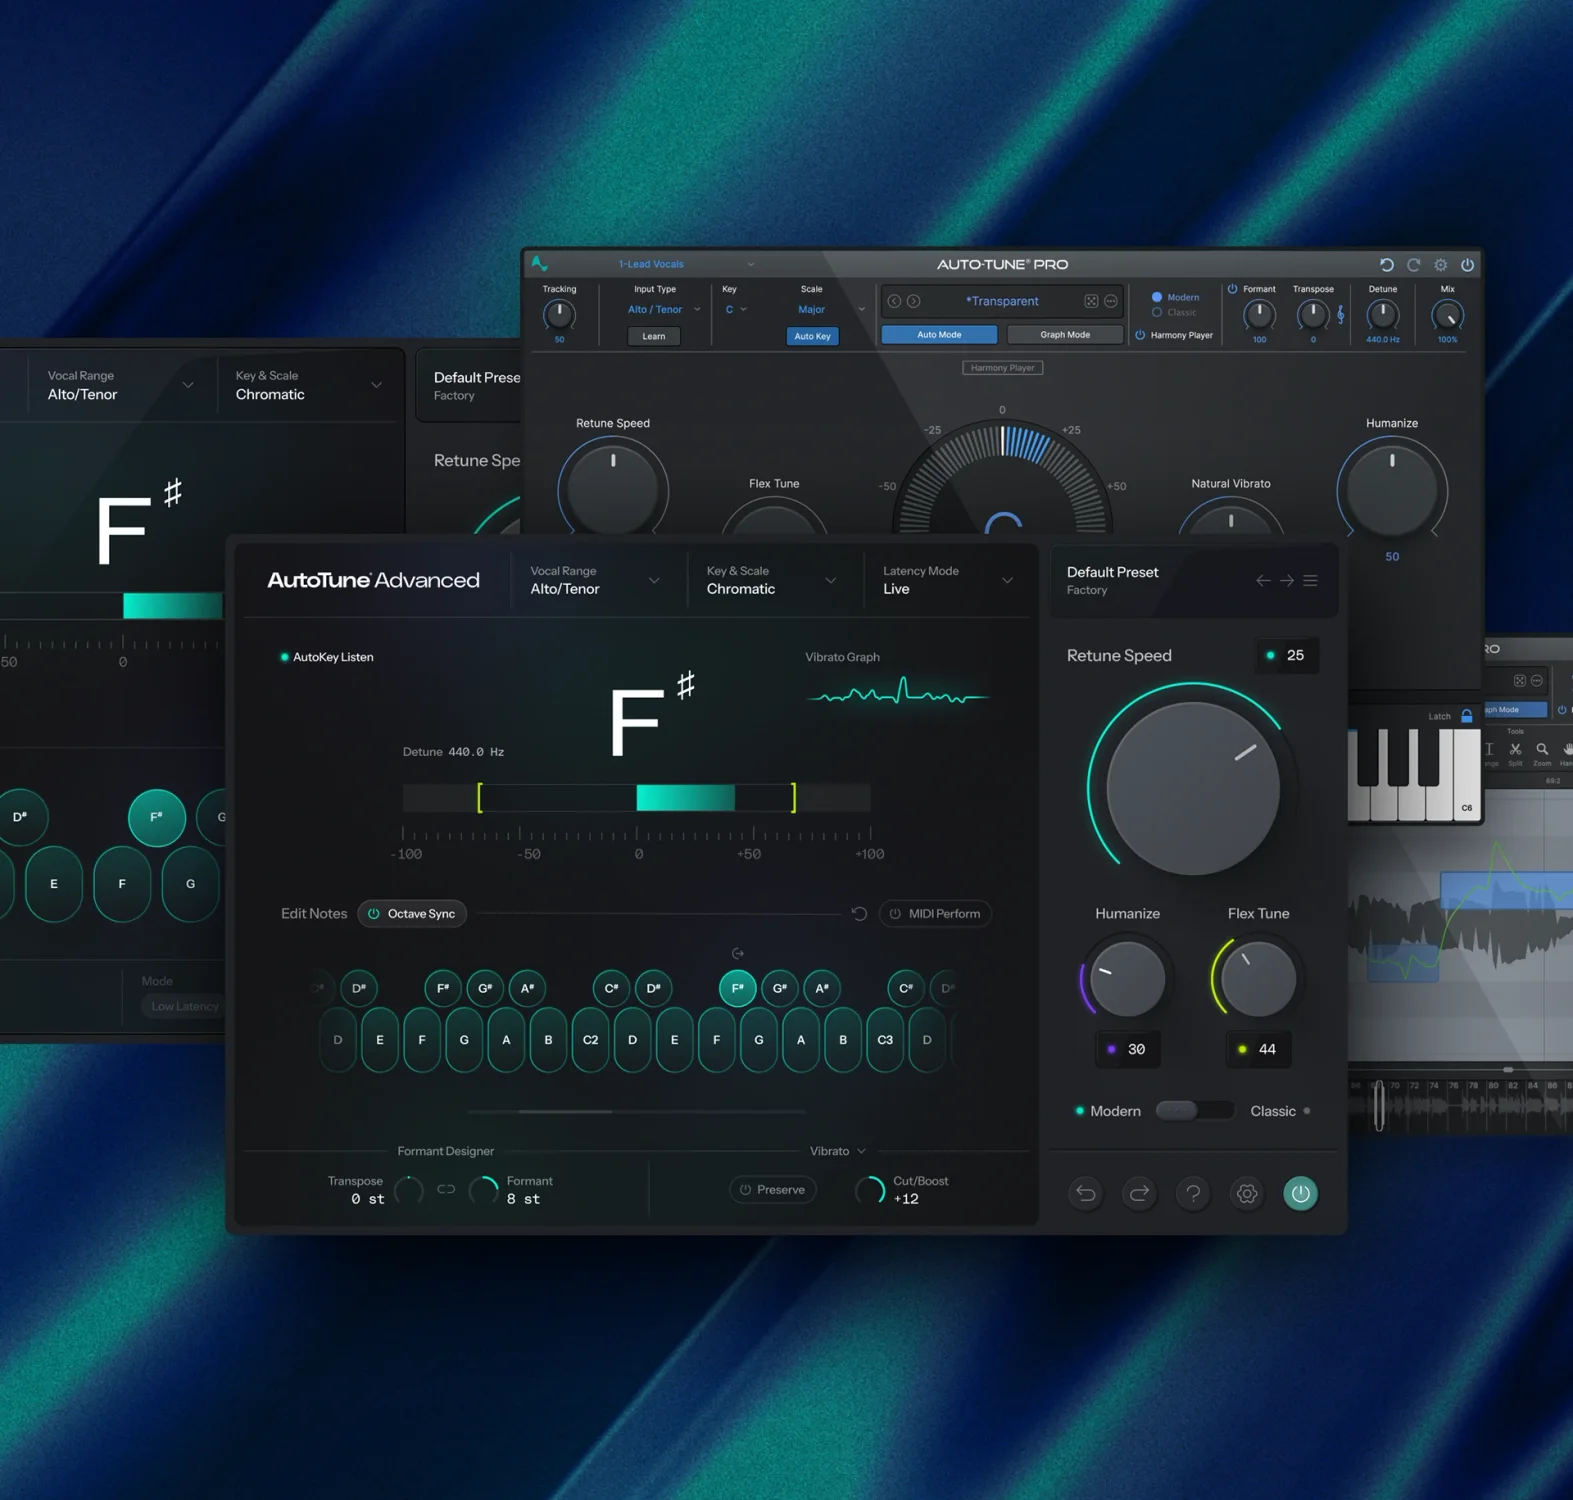The width and height of the screenshot is (1573, 1500).
Task: Open help with the question mark icon
Action: pos(1193,1193)
